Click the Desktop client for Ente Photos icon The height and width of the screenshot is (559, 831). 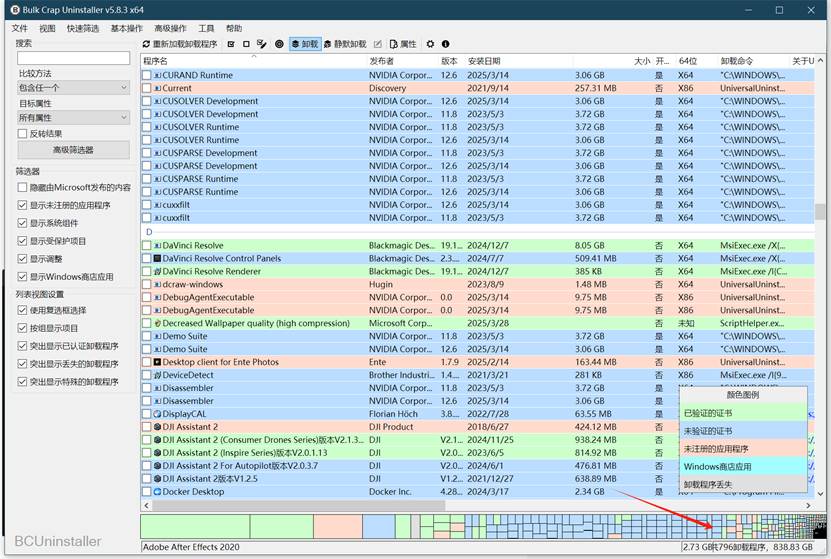pos(157,362)
